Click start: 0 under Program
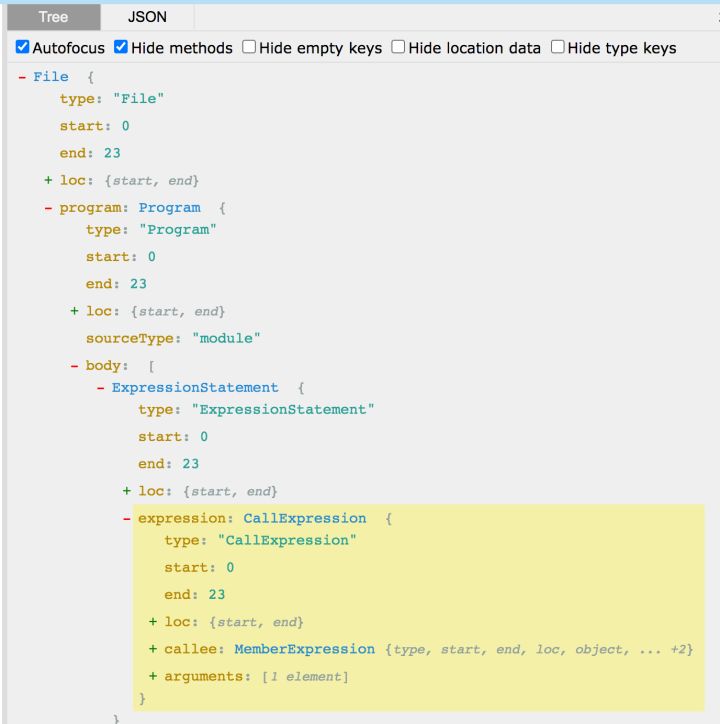This screenshot has width=720, height=724. [121, 257]
